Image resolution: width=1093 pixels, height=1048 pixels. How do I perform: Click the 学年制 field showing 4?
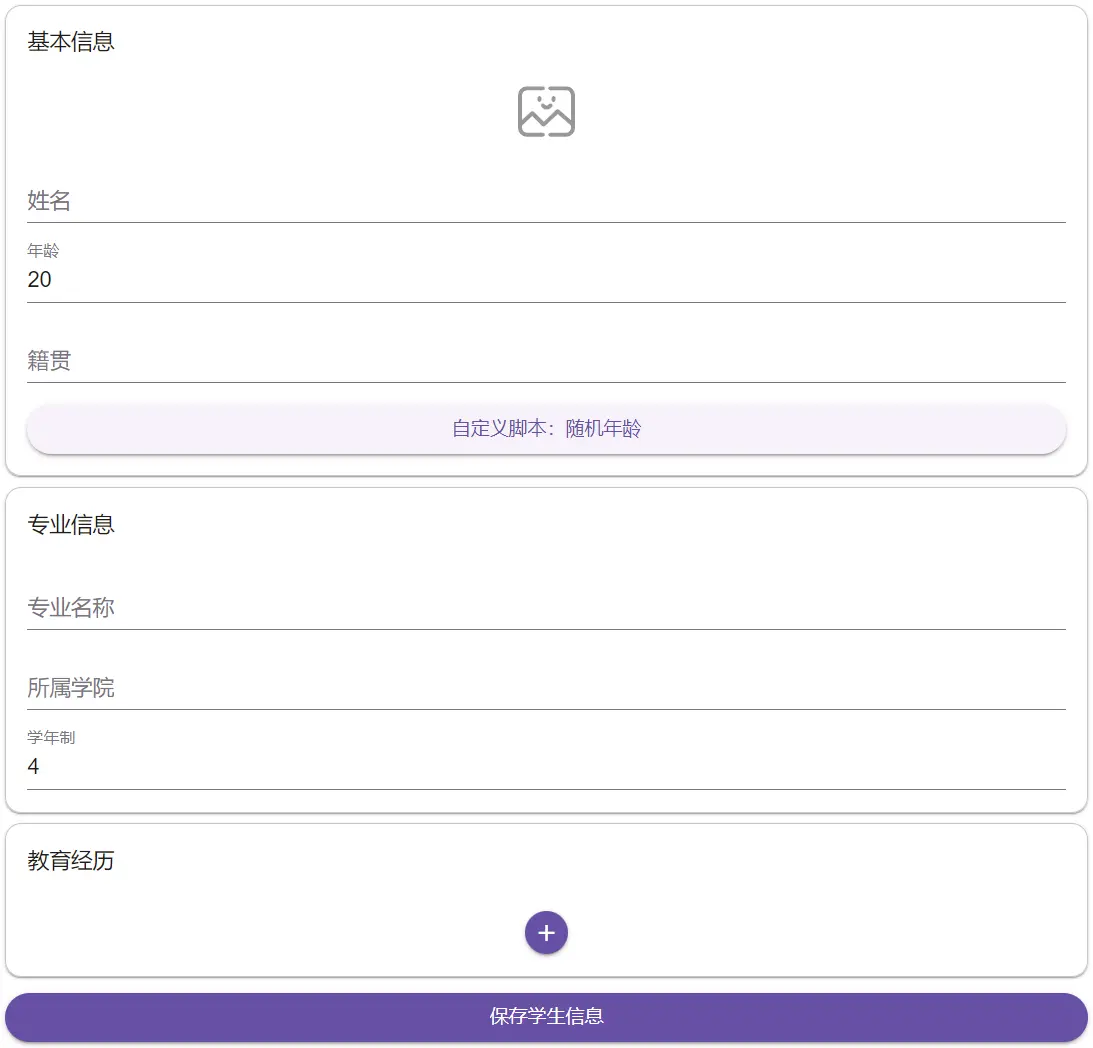click(x=546, y=757)
